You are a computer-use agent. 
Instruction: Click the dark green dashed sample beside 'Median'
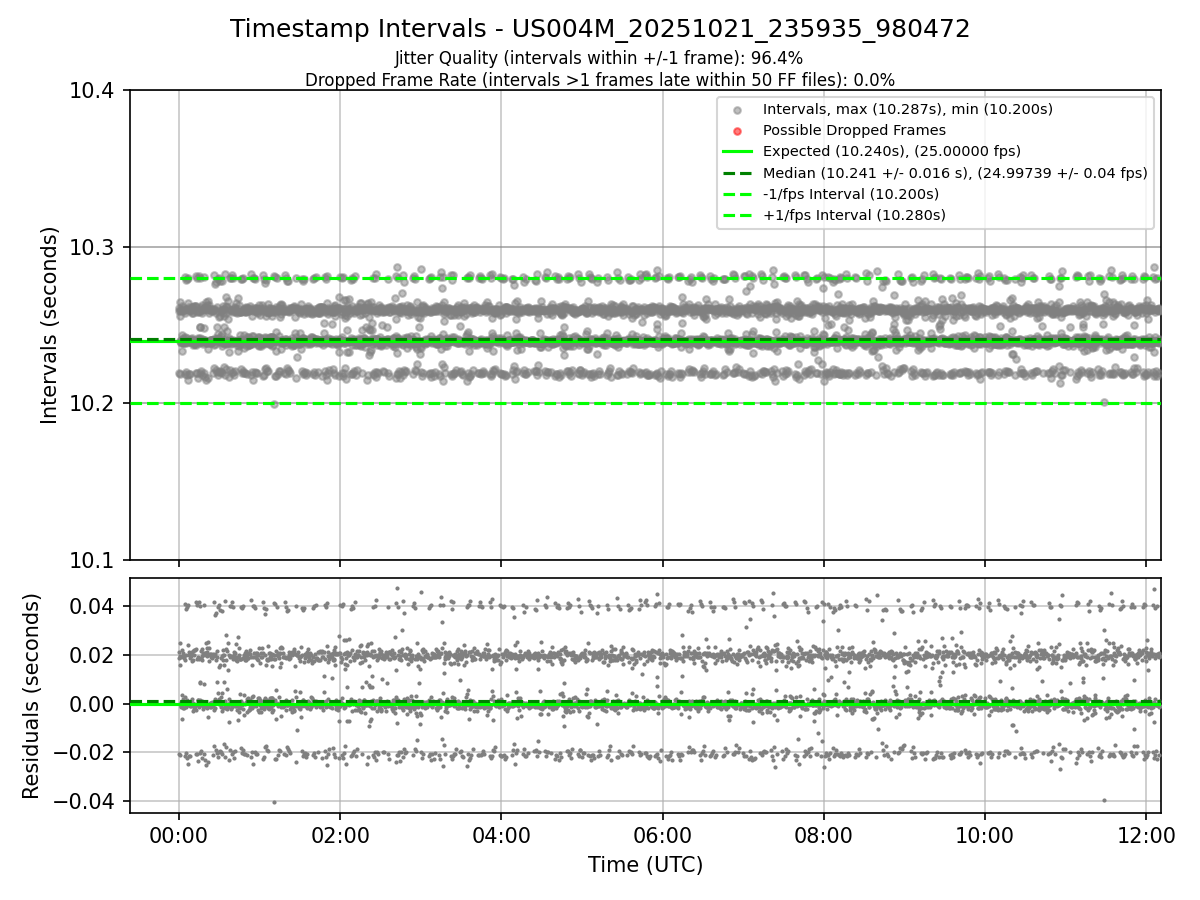(737, 173)
